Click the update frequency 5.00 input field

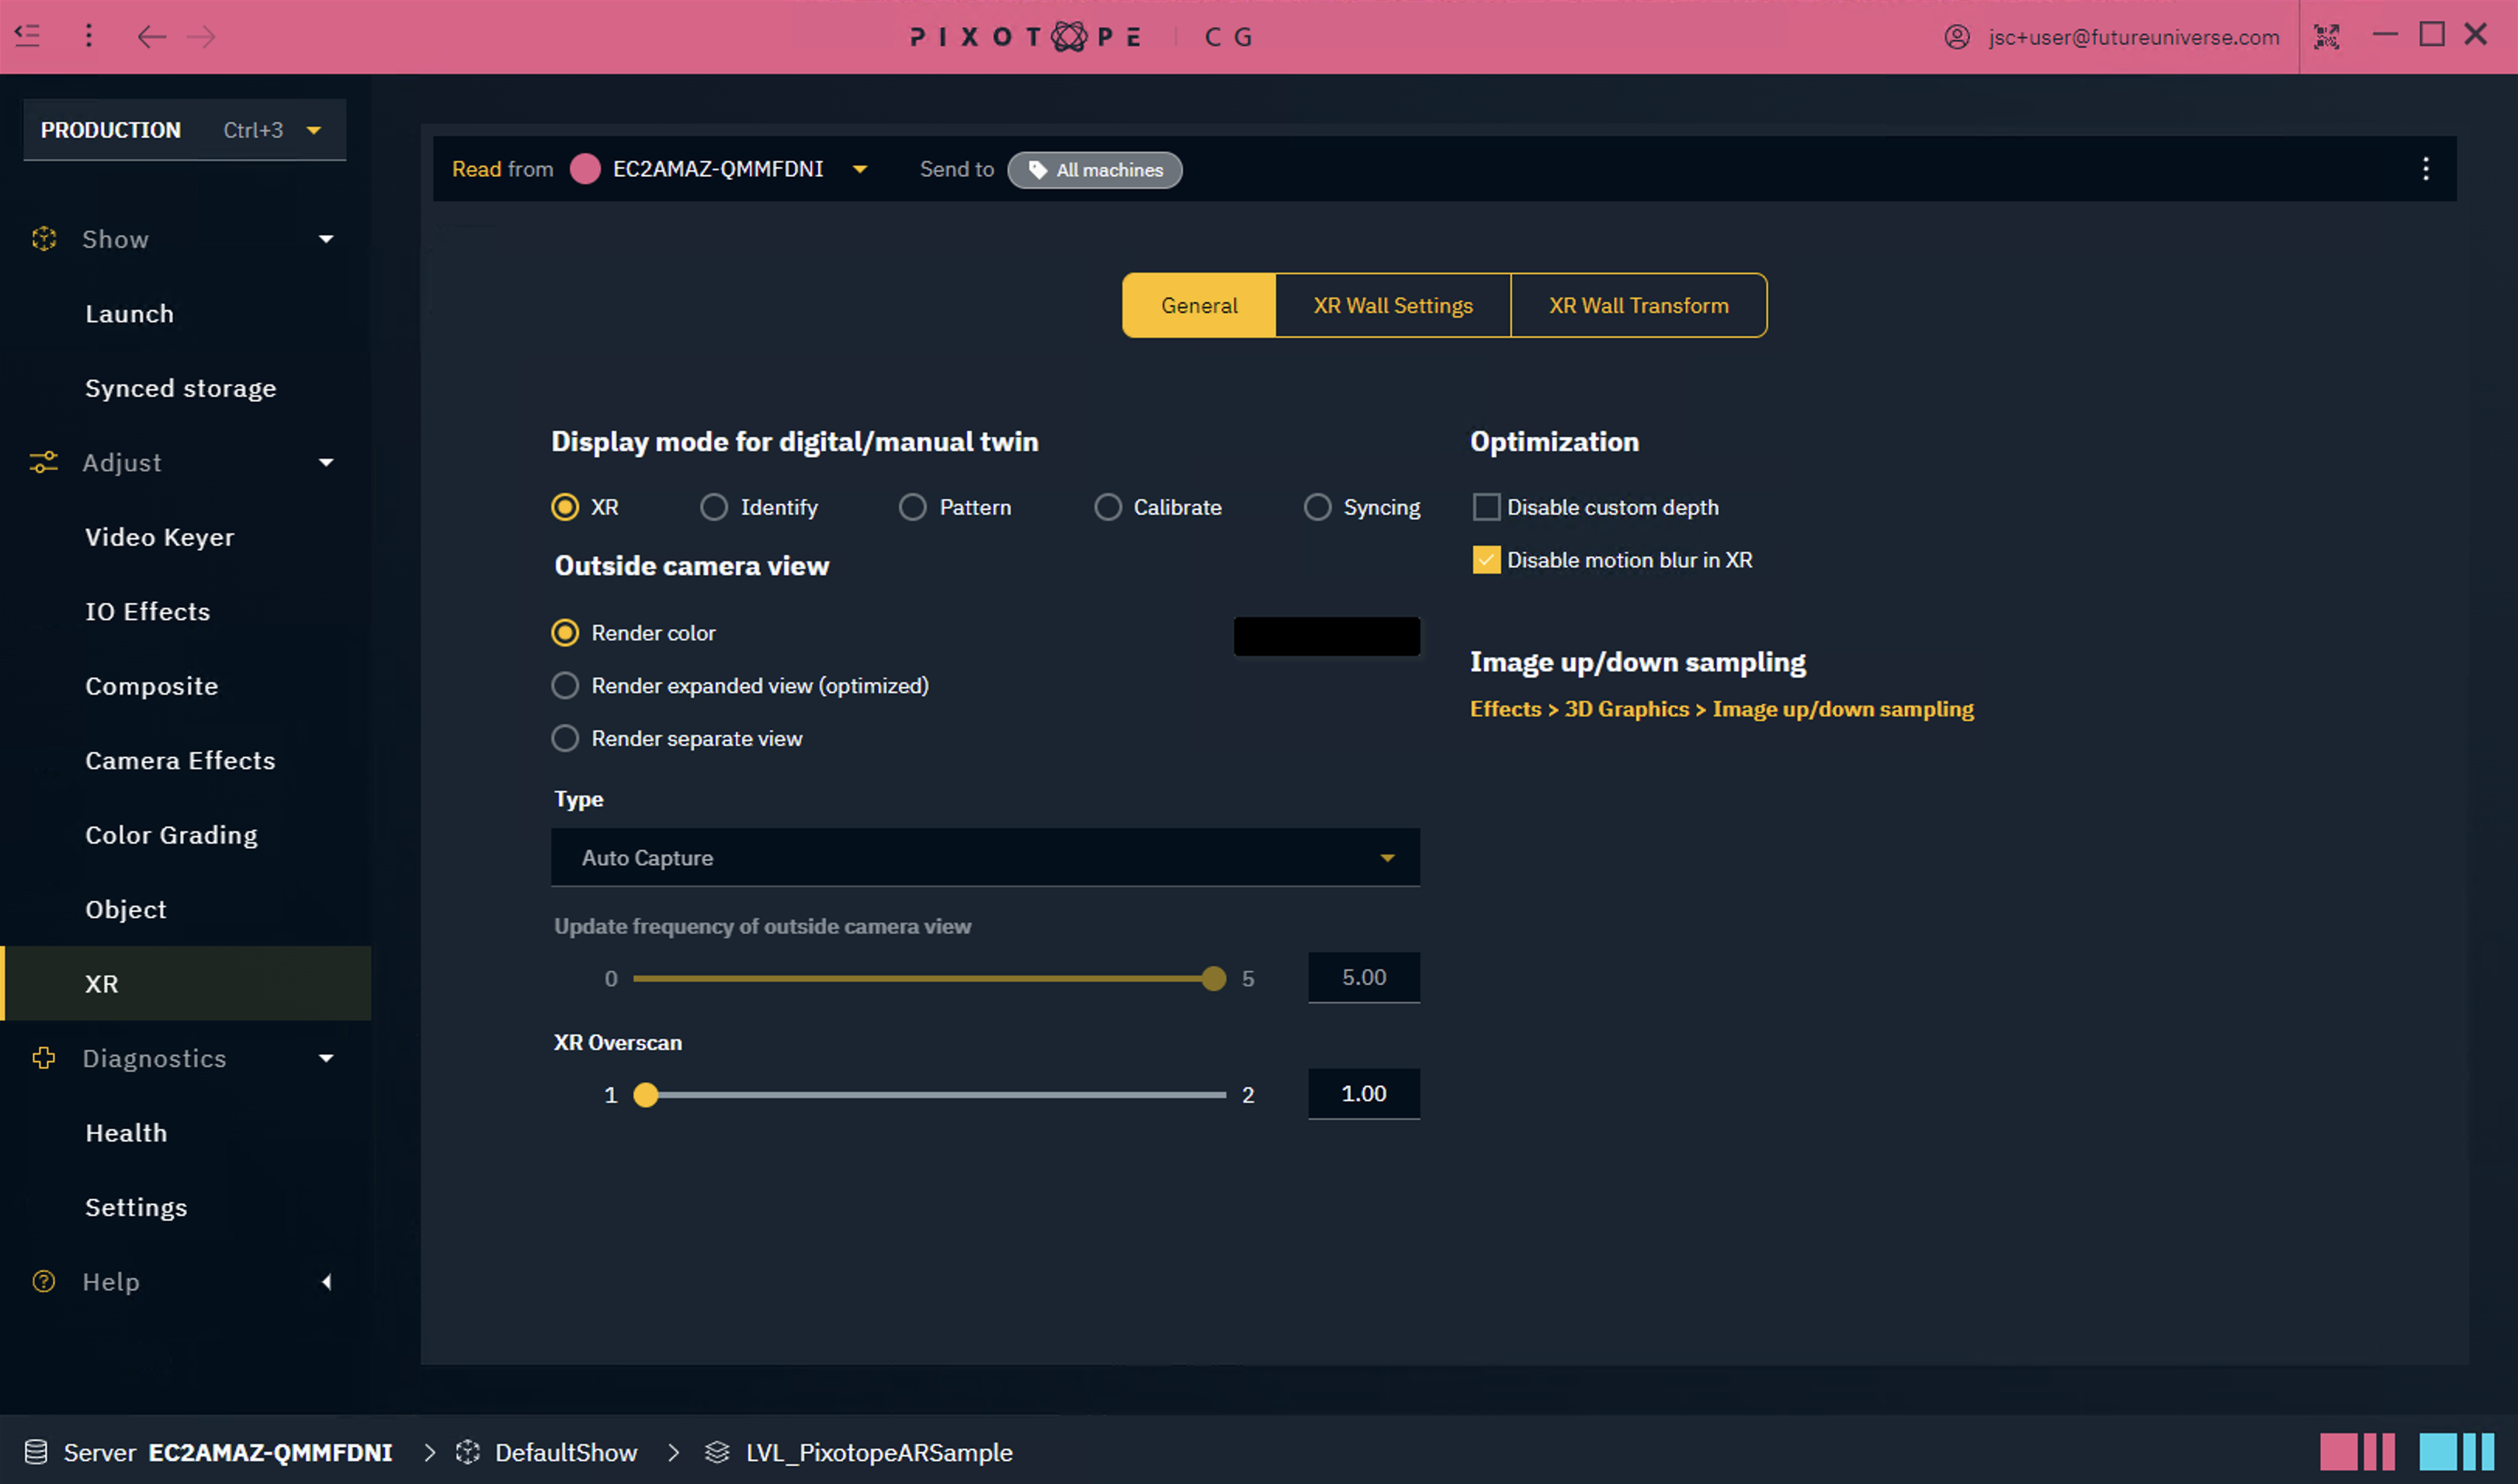point(1364,977)
